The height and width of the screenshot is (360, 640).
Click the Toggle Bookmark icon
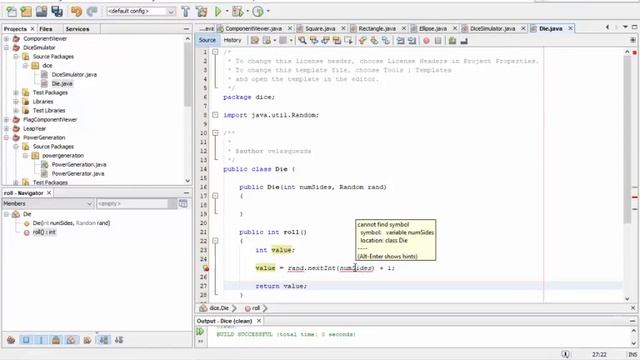coord(385,40)
